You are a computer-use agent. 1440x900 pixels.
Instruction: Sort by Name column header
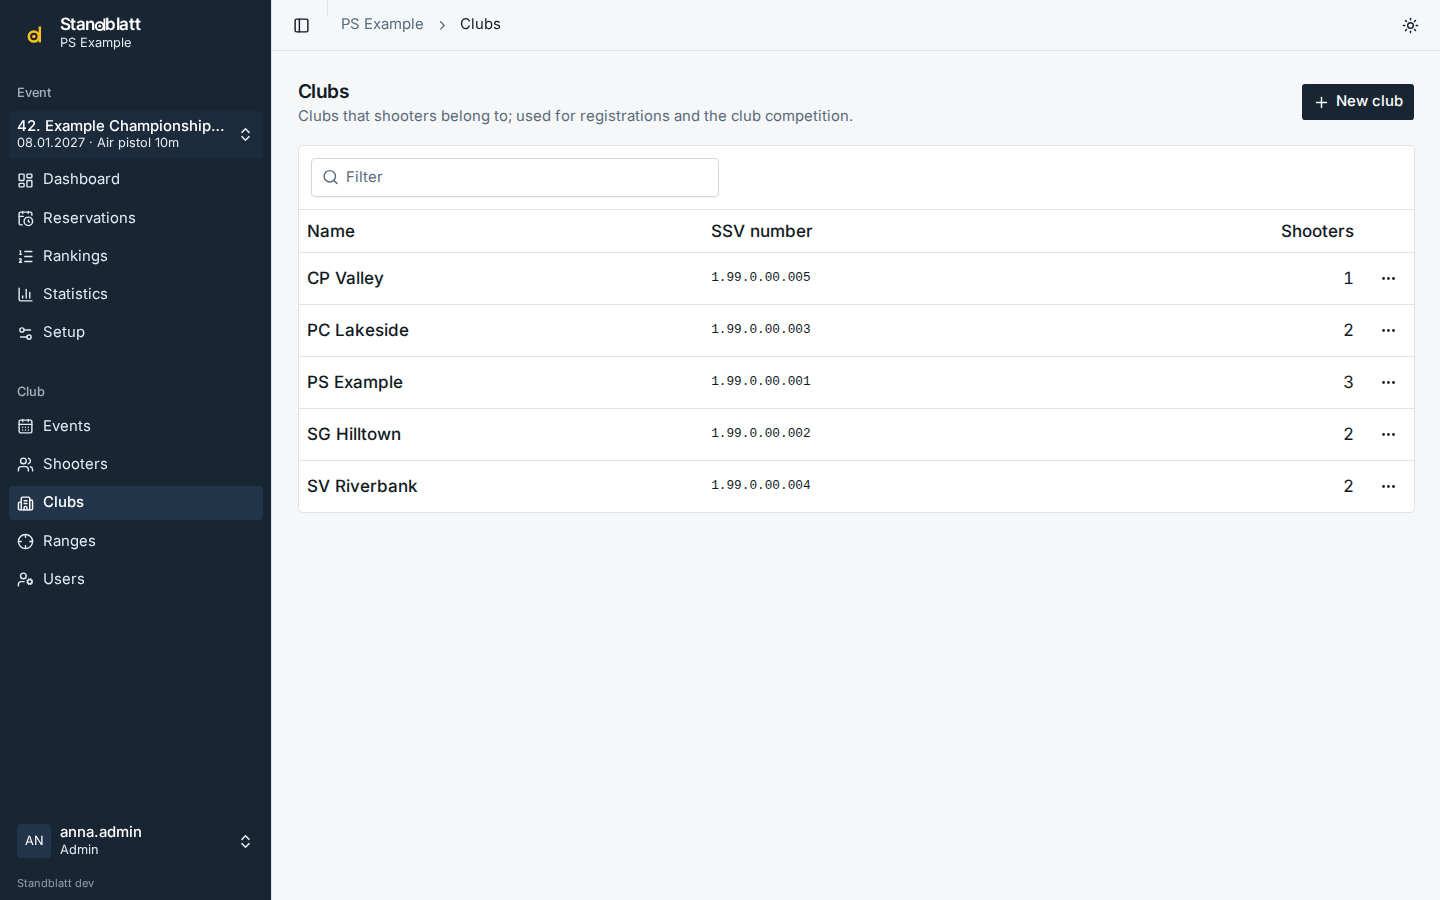[x=331, y=231]
